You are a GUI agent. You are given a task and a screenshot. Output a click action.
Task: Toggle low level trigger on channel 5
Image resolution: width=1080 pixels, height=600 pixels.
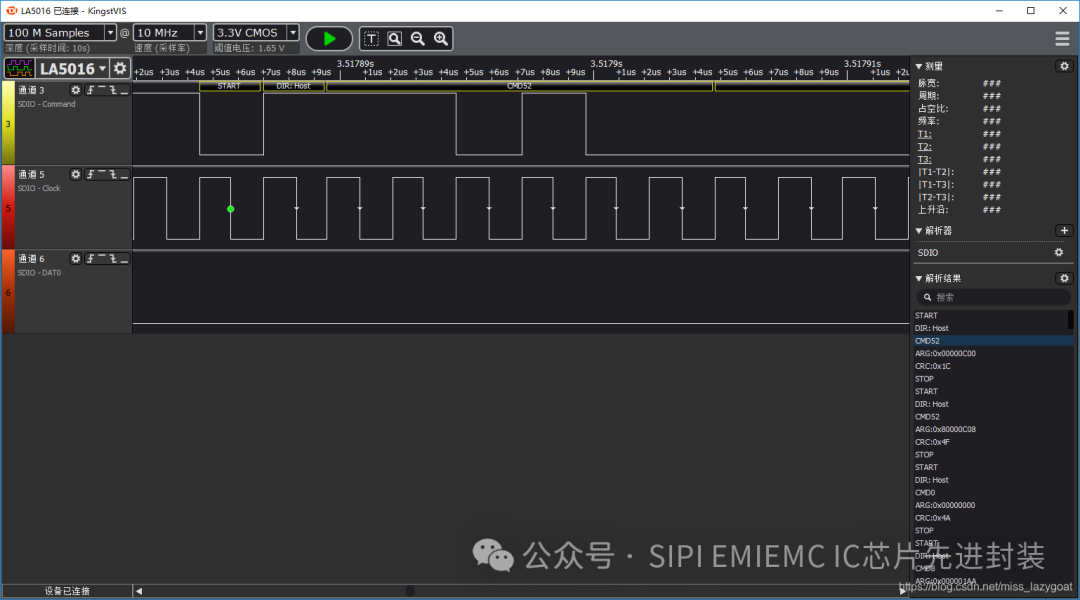pyautogui.click(x=124, y=174)
